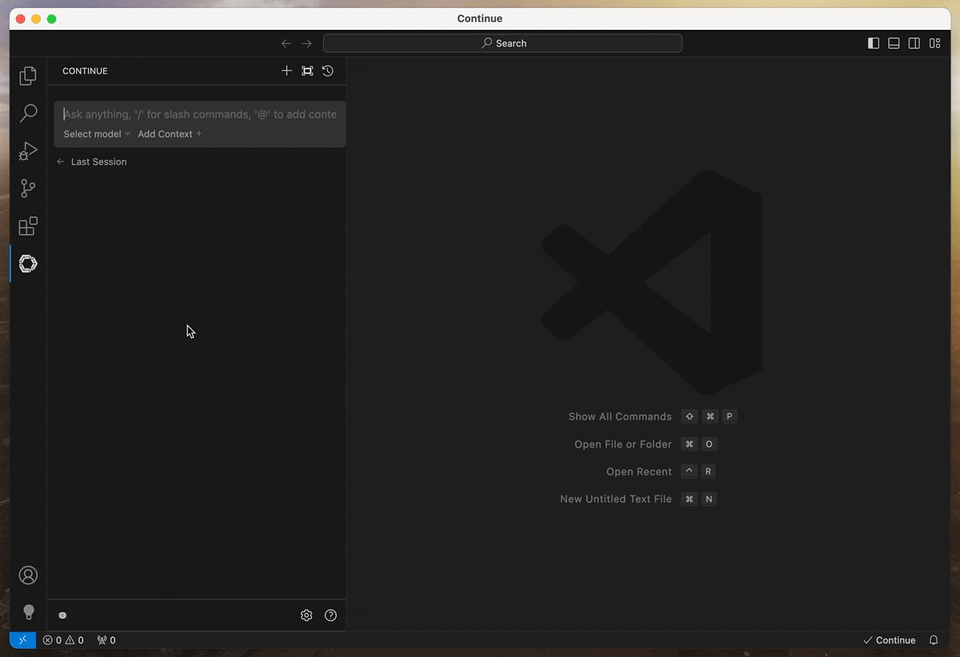This screenshot has height=657, width=960.
Task: Open ports forwarded indicator in status bar
Action: point(107,640)
